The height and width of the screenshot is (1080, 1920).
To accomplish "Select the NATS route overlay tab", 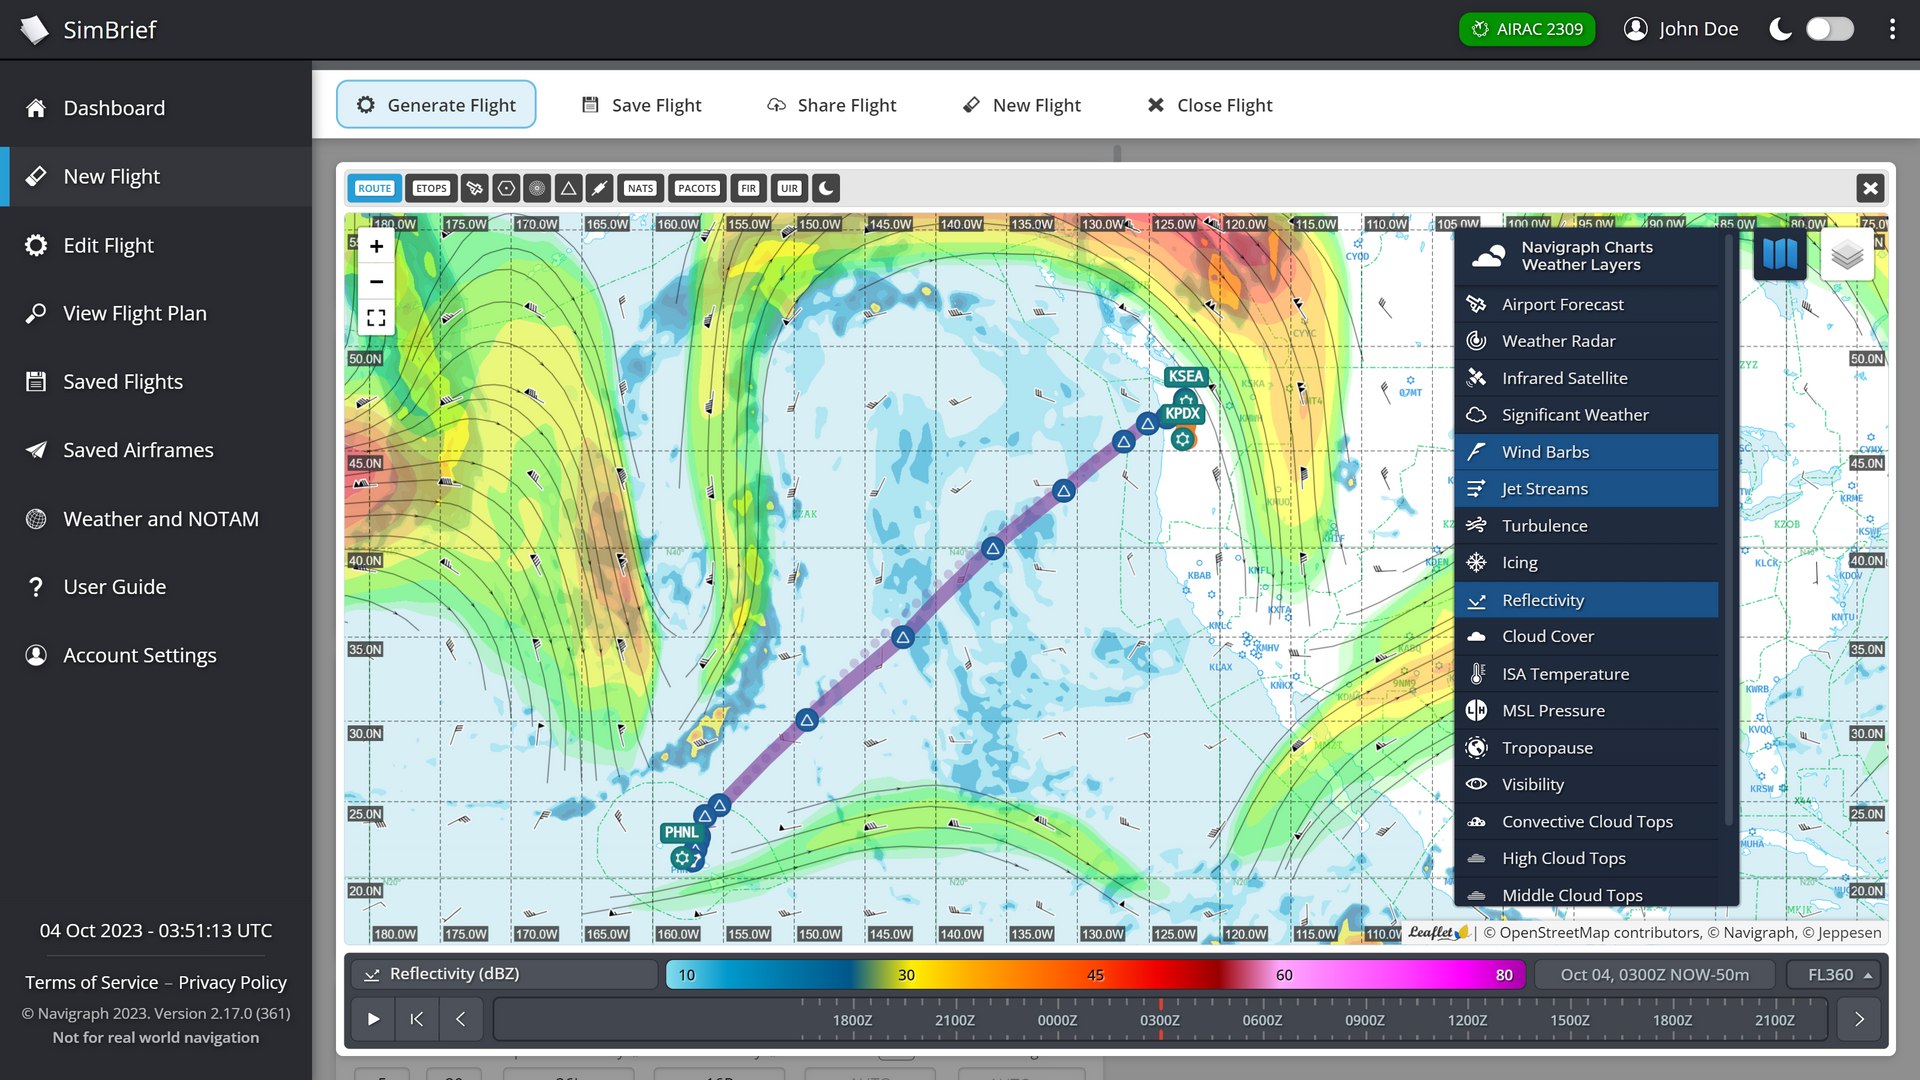I will [640, 187].
